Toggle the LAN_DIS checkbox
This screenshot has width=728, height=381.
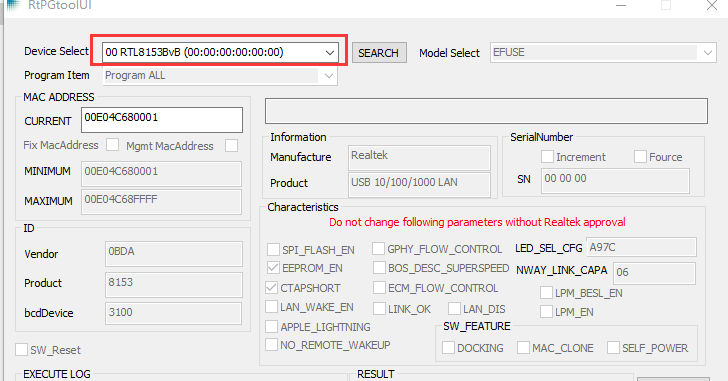coord(455,308)
